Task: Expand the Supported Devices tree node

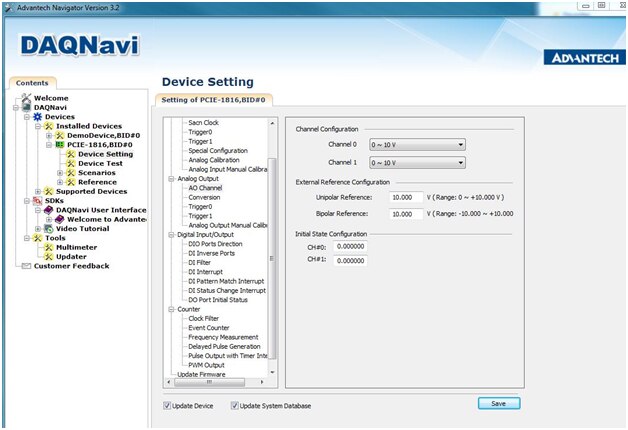Action: (38, 191)
